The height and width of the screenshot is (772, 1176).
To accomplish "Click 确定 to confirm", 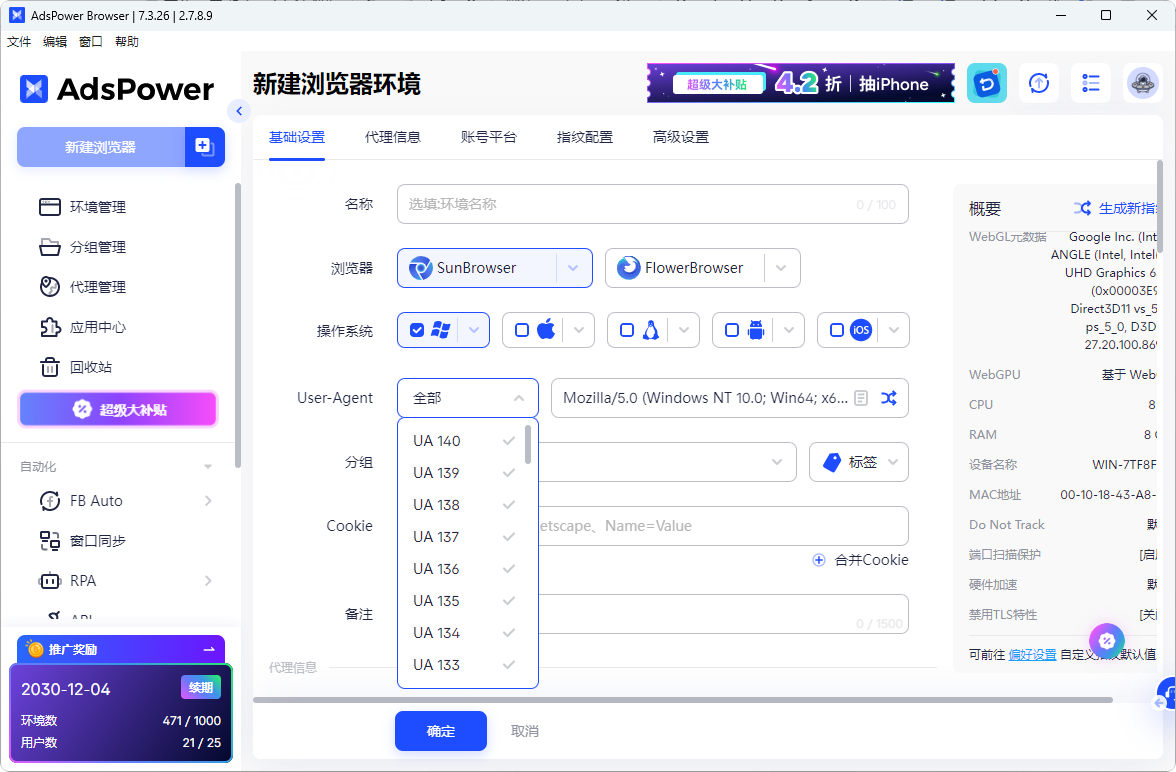I will click(441, 731).
